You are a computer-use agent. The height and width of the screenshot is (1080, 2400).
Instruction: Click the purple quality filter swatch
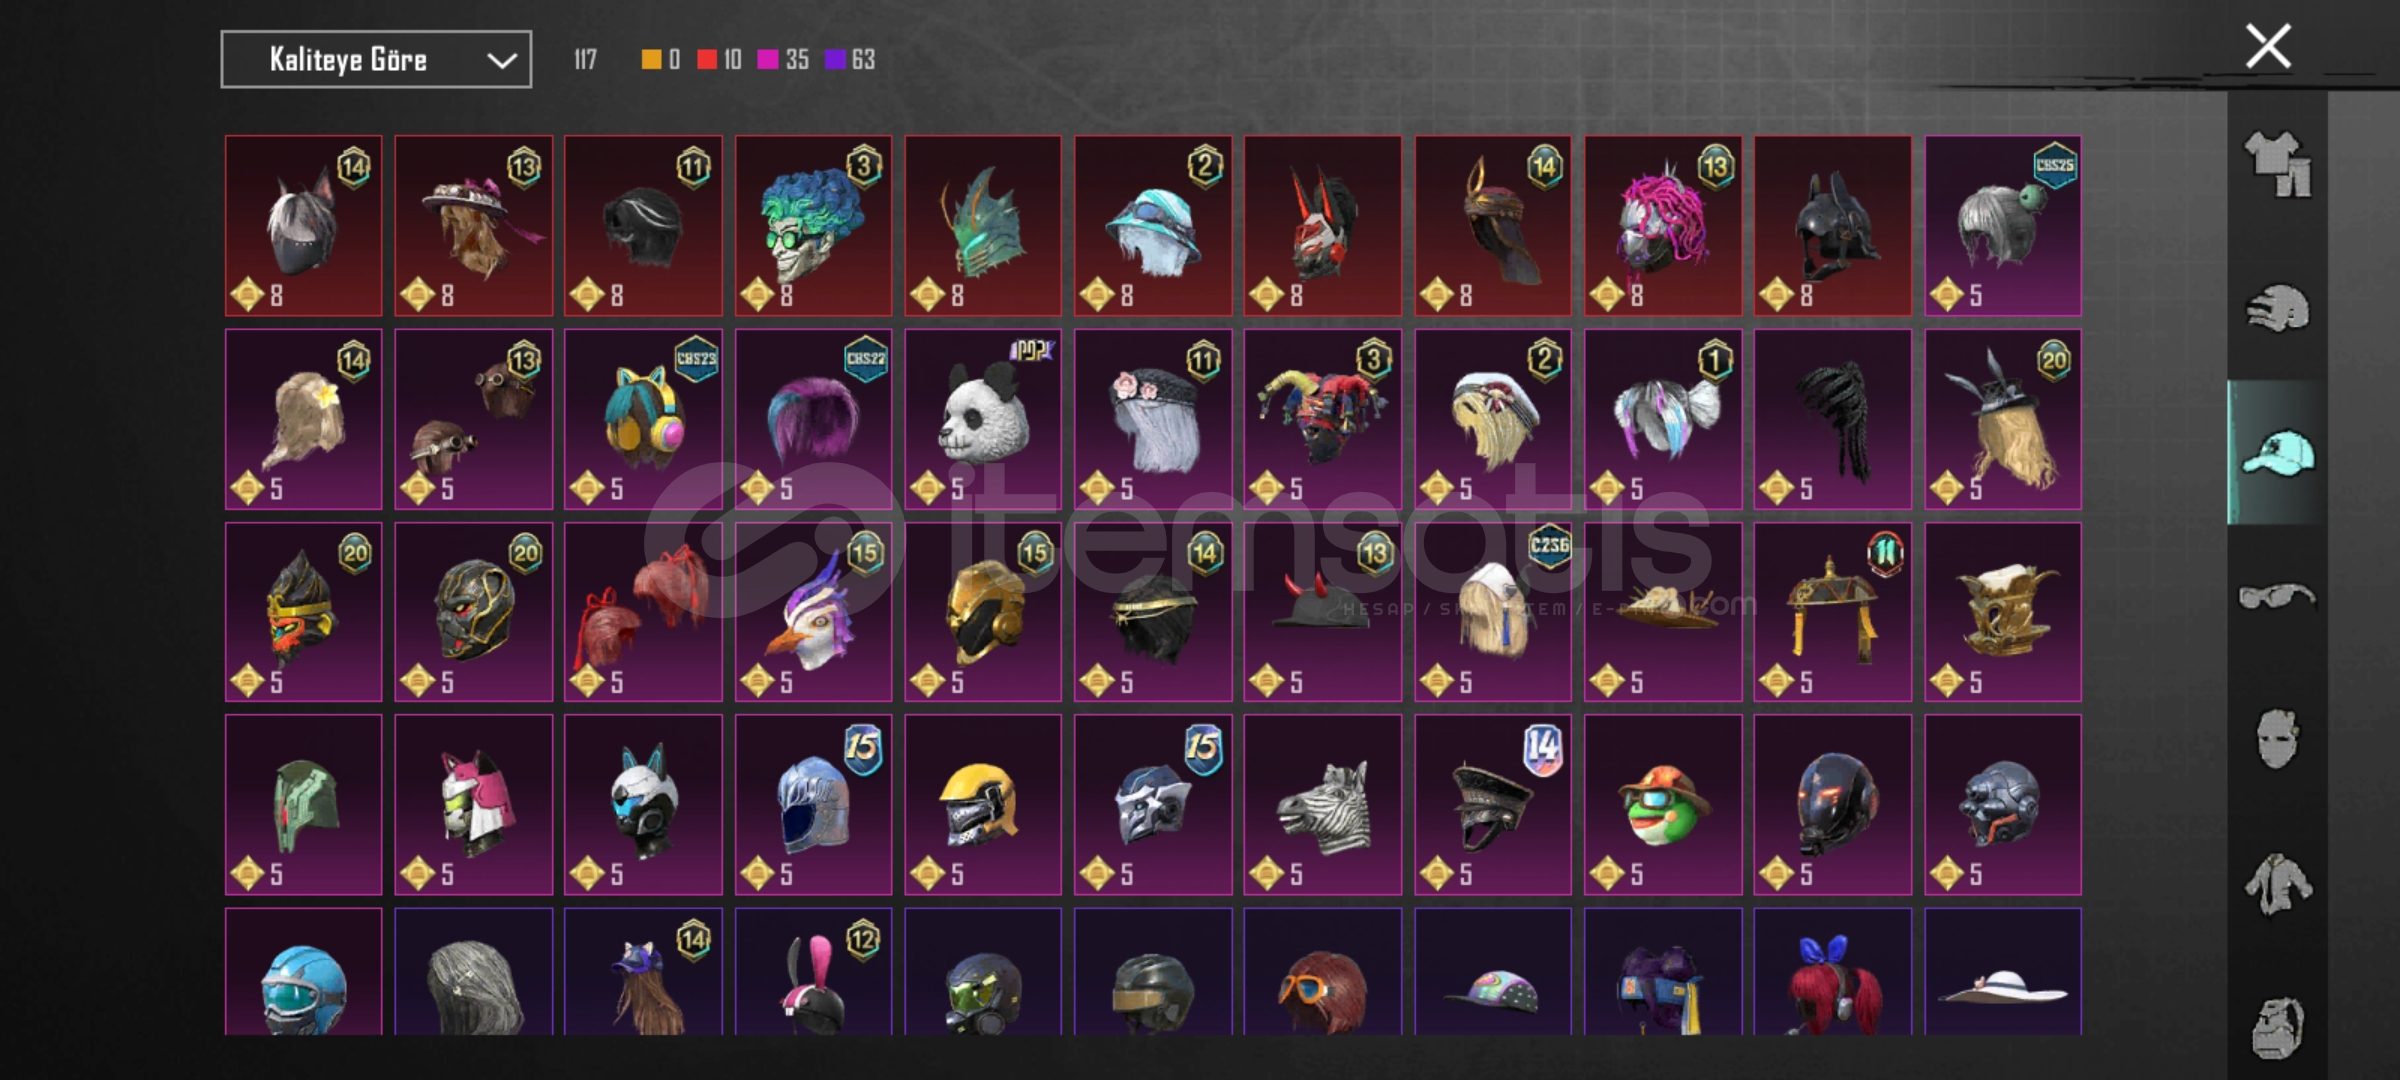[x=835, y=60]
